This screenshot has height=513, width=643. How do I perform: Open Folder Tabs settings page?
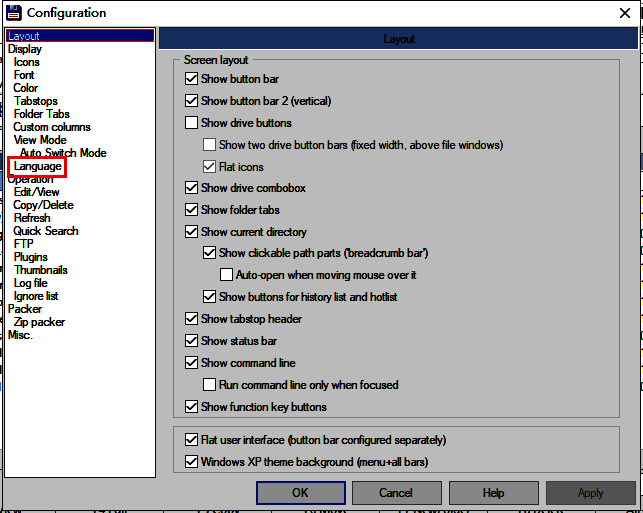(41, 114)
